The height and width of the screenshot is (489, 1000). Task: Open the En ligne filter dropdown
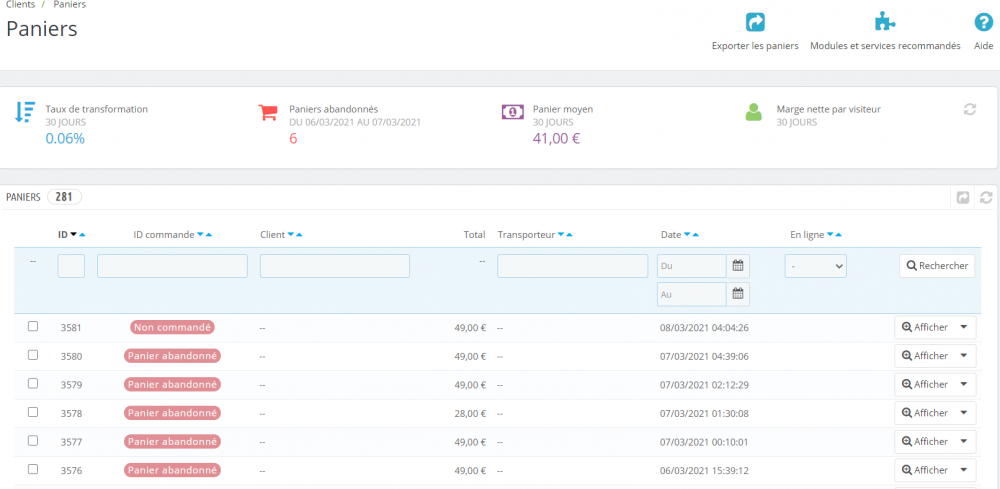(815, 266)
